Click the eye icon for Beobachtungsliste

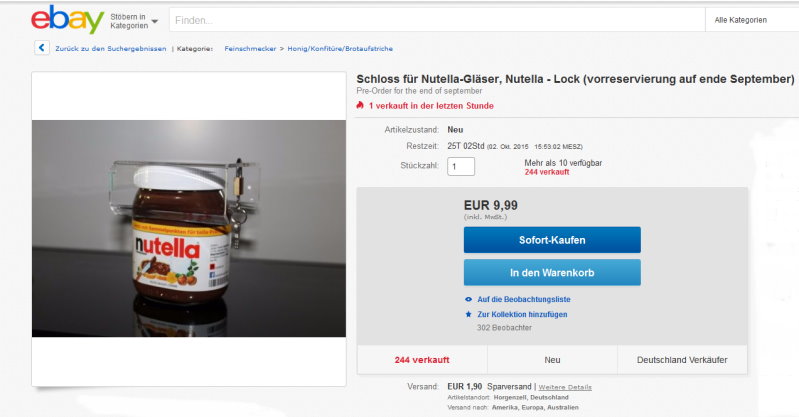tap(469, 299)
